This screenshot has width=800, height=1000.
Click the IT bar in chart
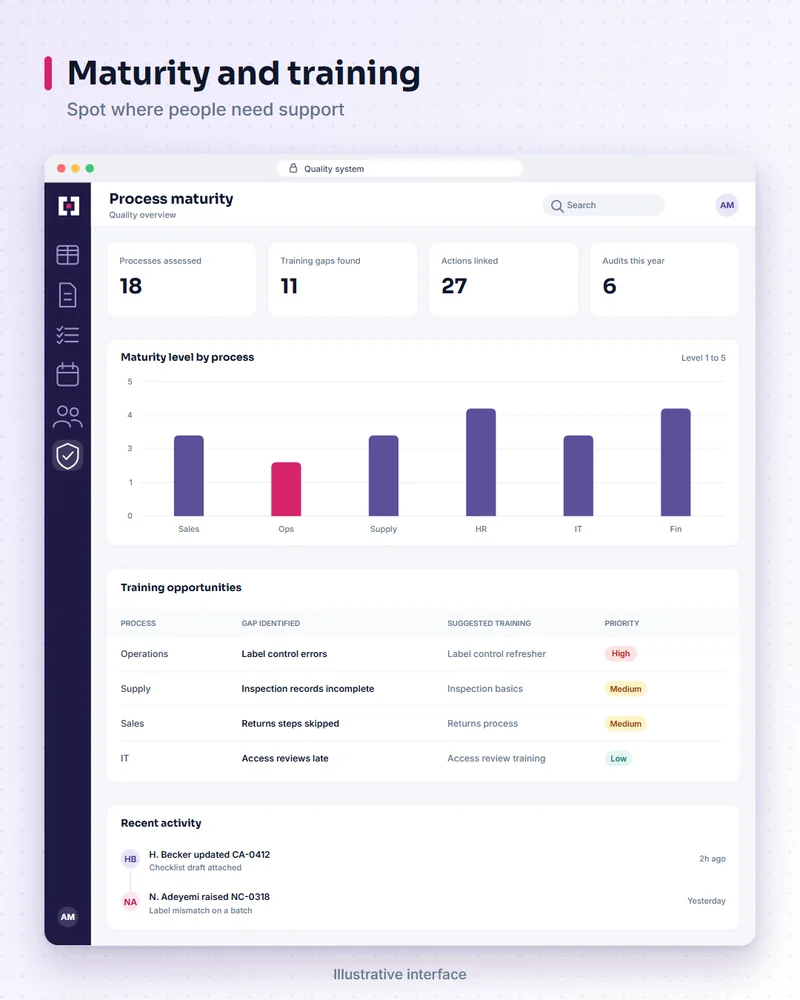(578, 476)
